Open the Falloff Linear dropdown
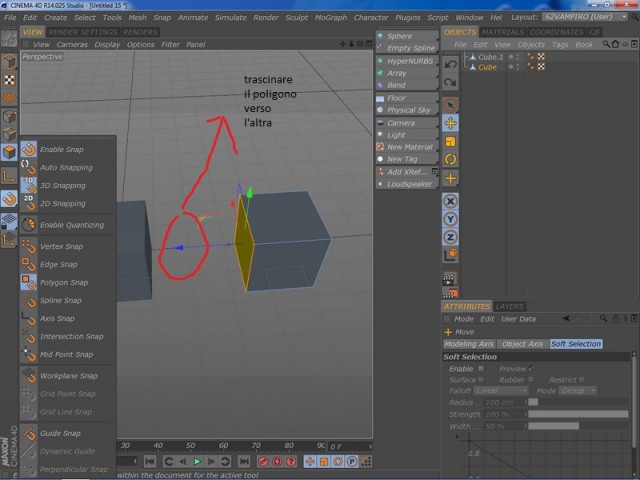 point(501,391)
